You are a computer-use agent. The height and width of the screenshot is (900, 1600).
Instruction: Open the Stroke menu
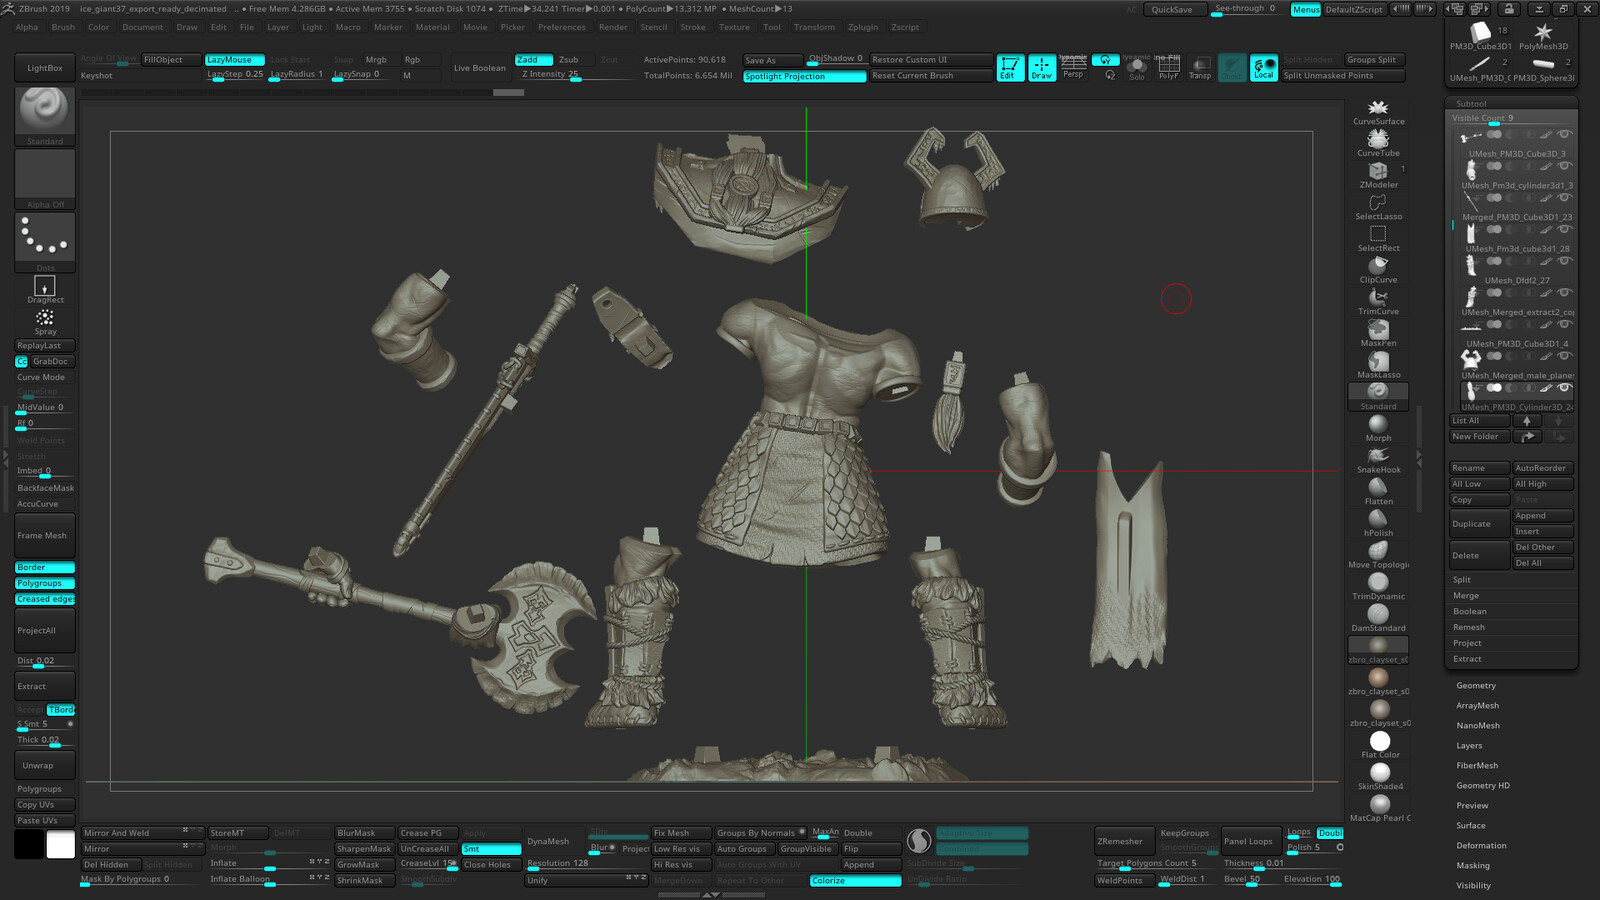[x=693, y=28]
